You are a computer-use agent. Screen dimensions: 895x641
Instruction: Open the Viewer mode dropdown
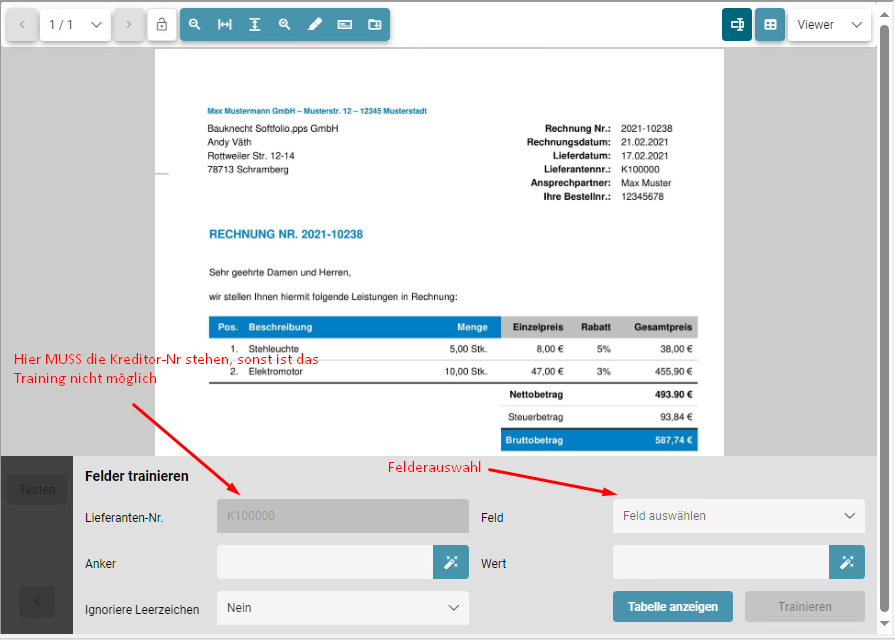[x=829, y=25]
